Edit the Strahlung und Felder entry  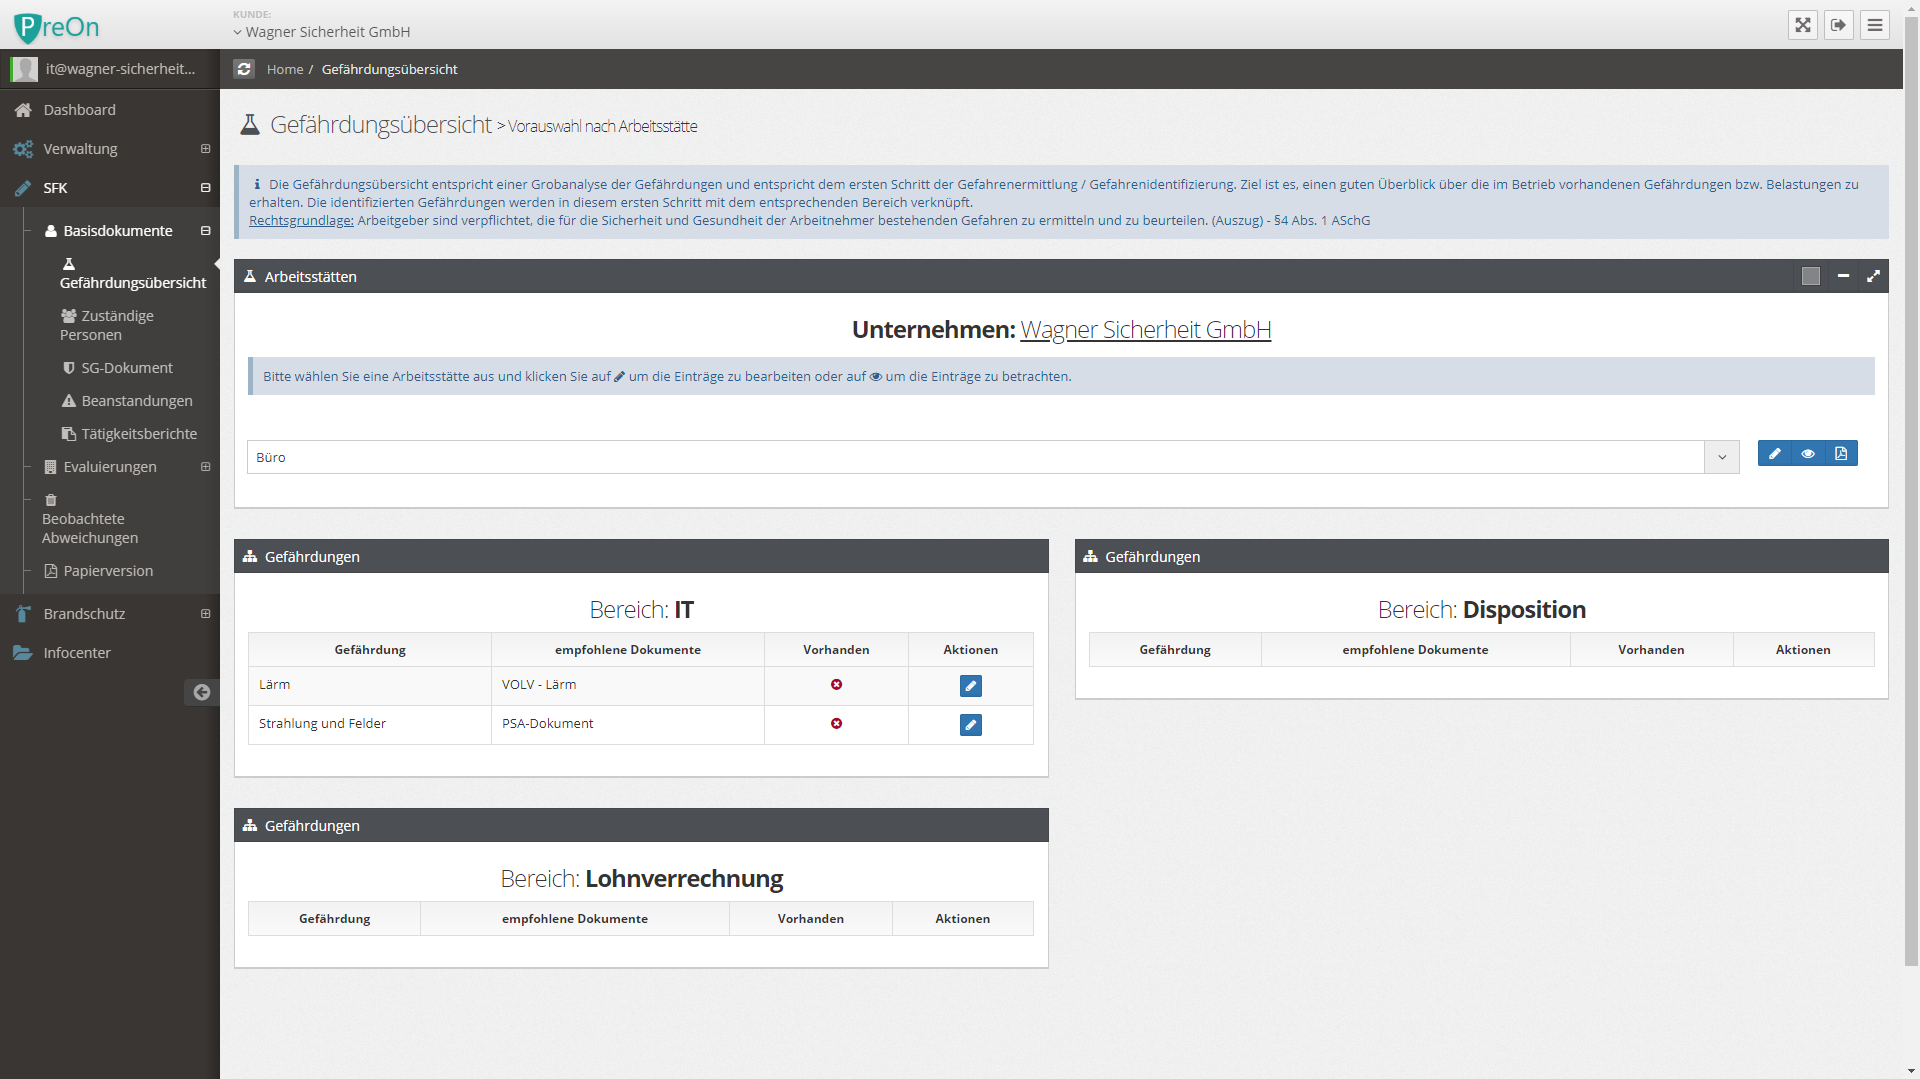(x=970, y=725)
